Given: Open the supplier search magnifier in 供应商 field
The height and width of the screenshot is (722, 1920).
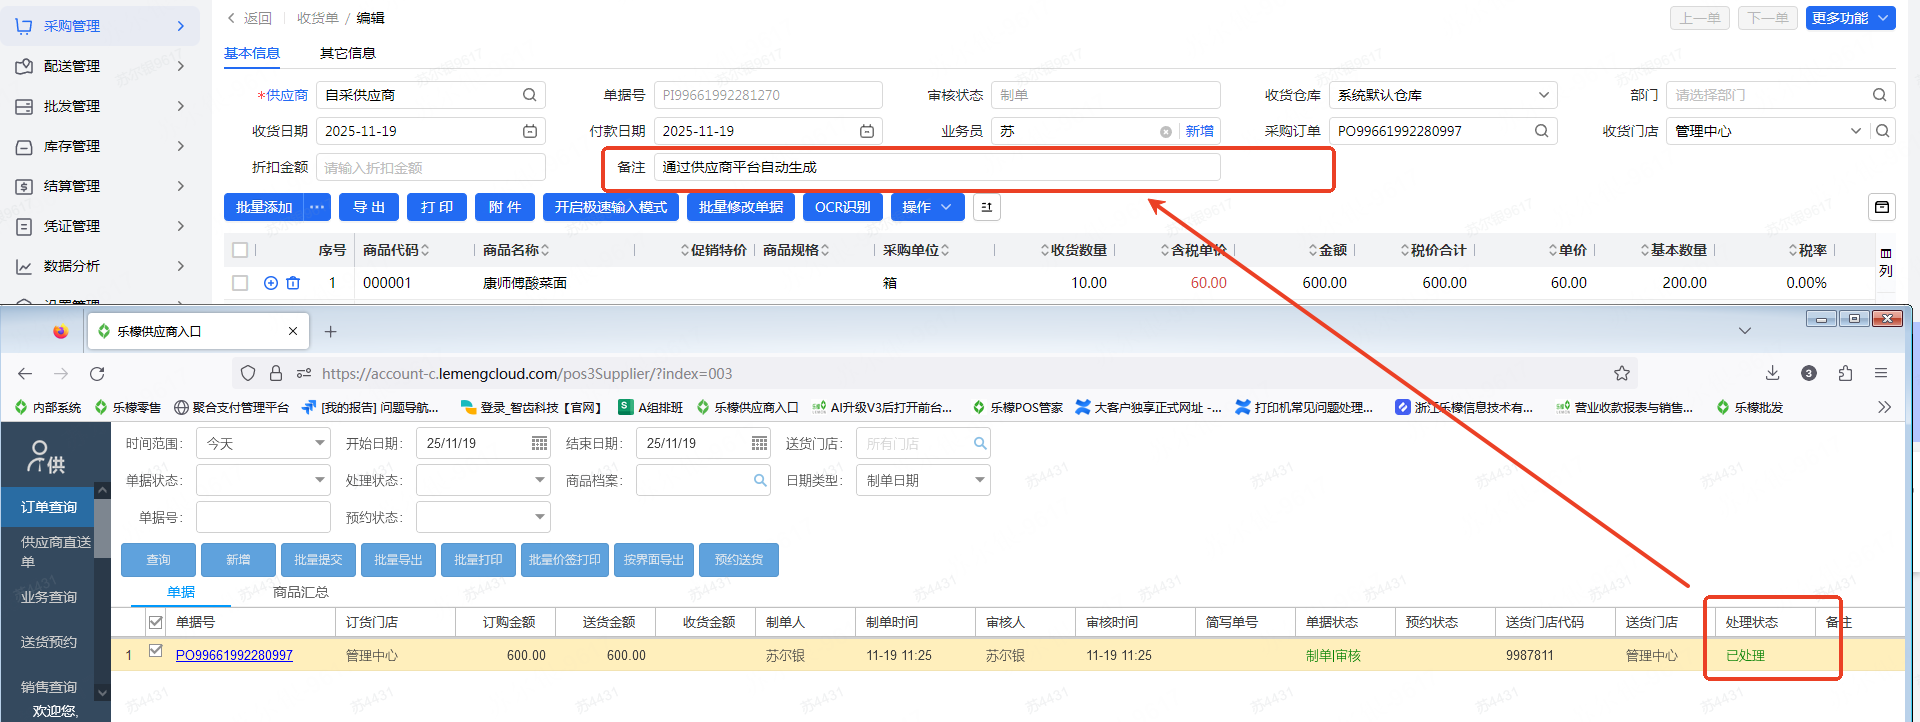Looking at the screenshot, I should point(529,95).
